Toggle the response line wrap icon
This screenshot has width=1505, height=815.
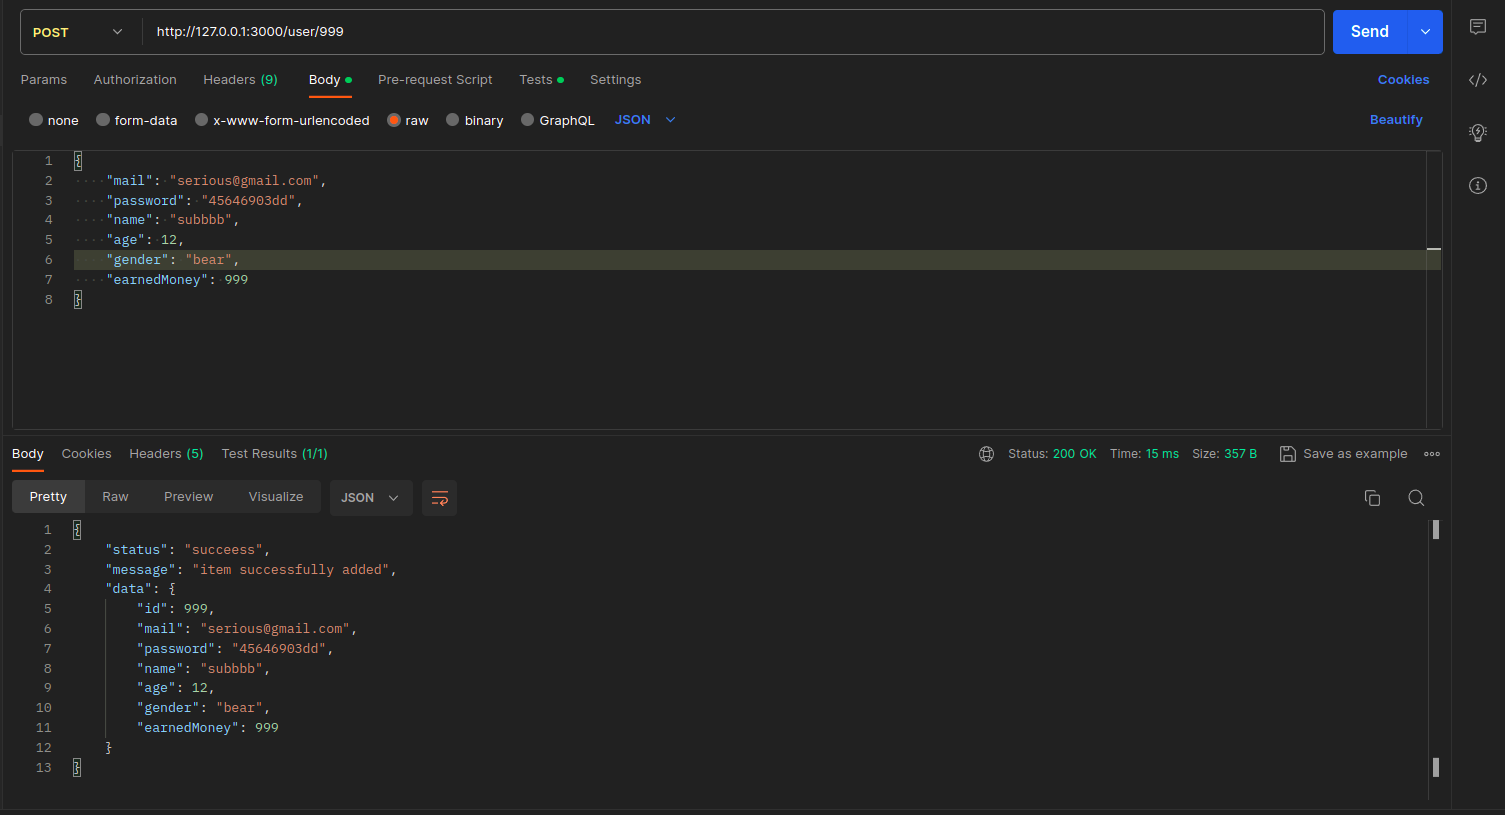(439, 498)
